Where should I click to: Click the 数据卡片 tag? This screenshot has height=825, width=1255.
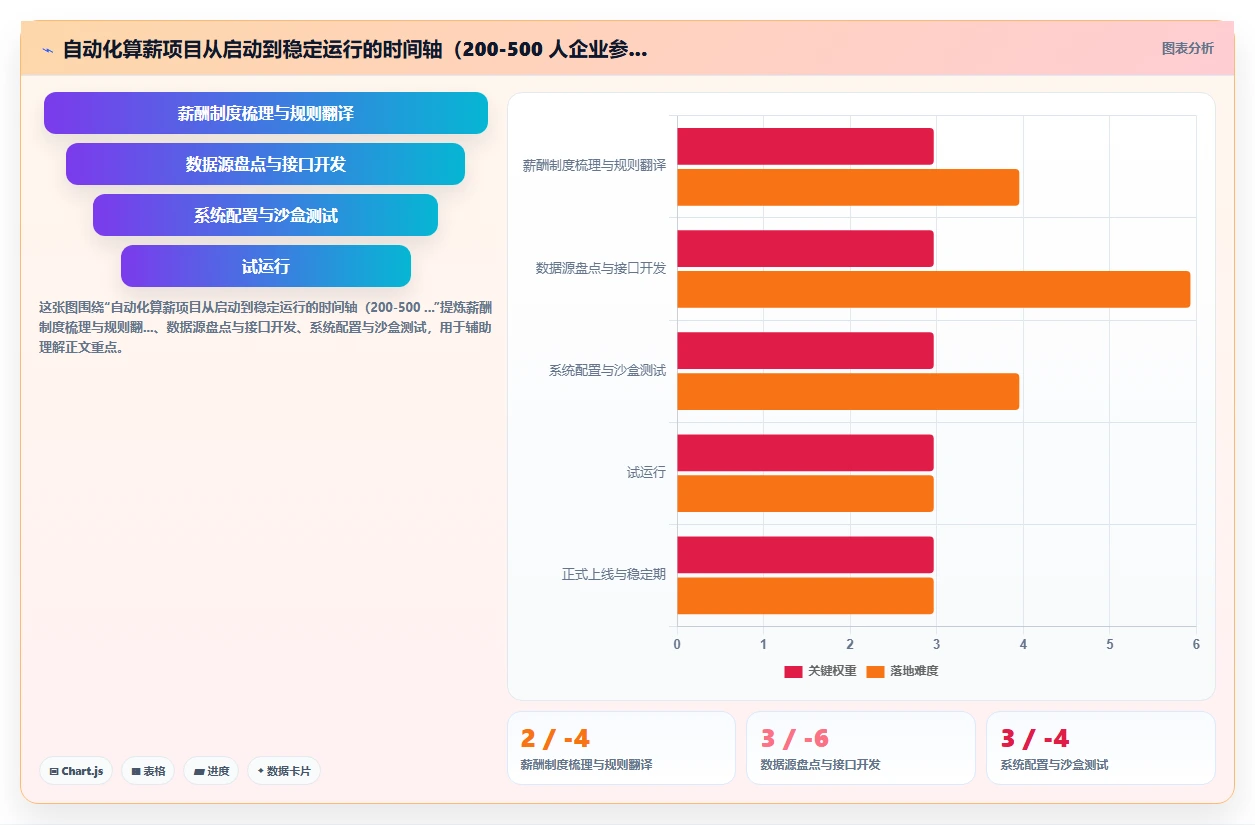pyautogui.click(x=284, y=771)
